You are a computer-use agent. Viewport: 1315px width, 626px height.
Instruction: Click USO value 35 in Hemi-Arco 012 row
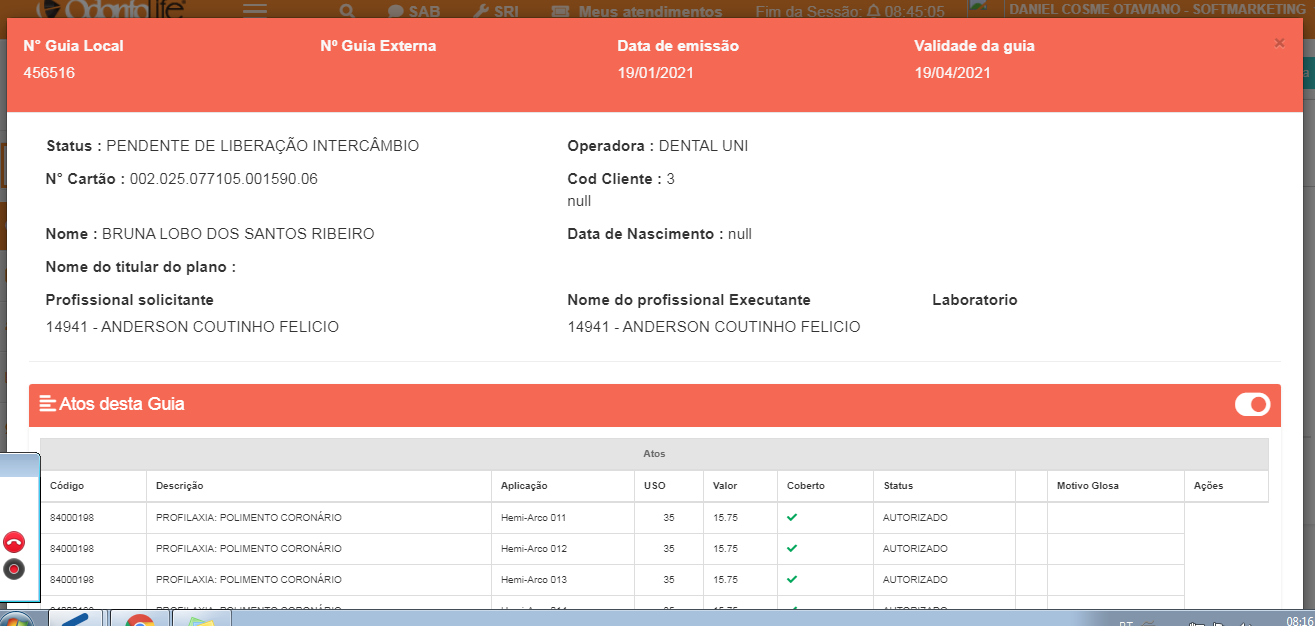(x=669, y=549)
